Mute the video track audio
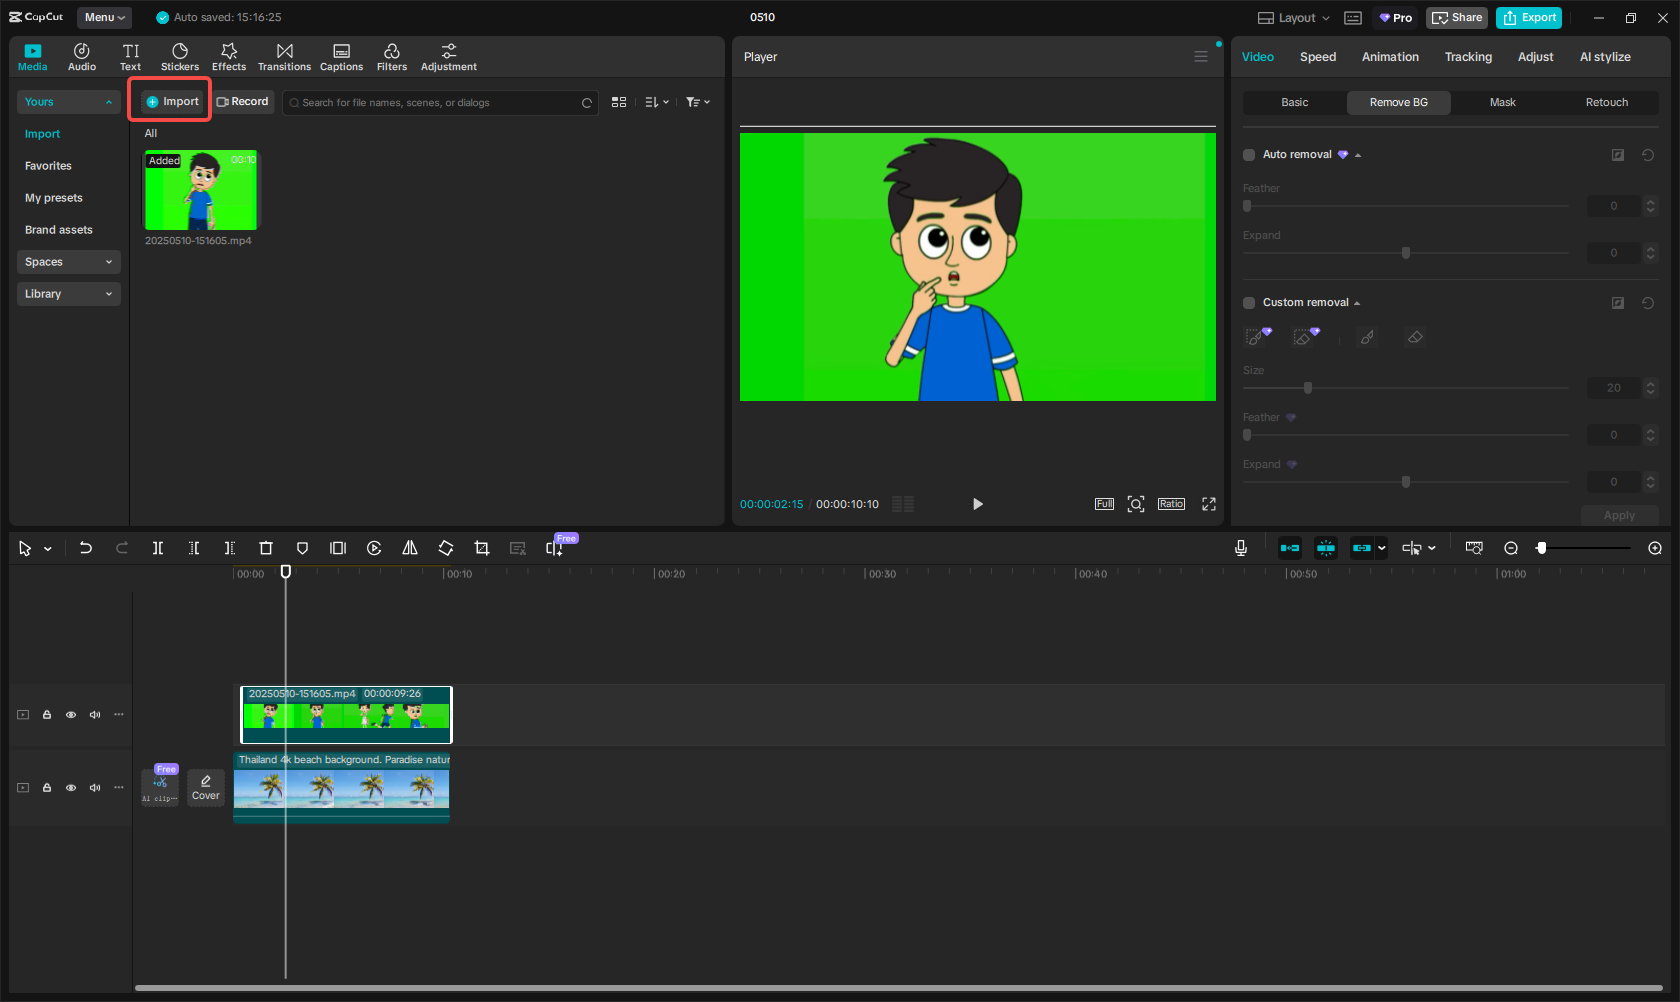Screen dimensions: 1680x1002 point(94,714)
